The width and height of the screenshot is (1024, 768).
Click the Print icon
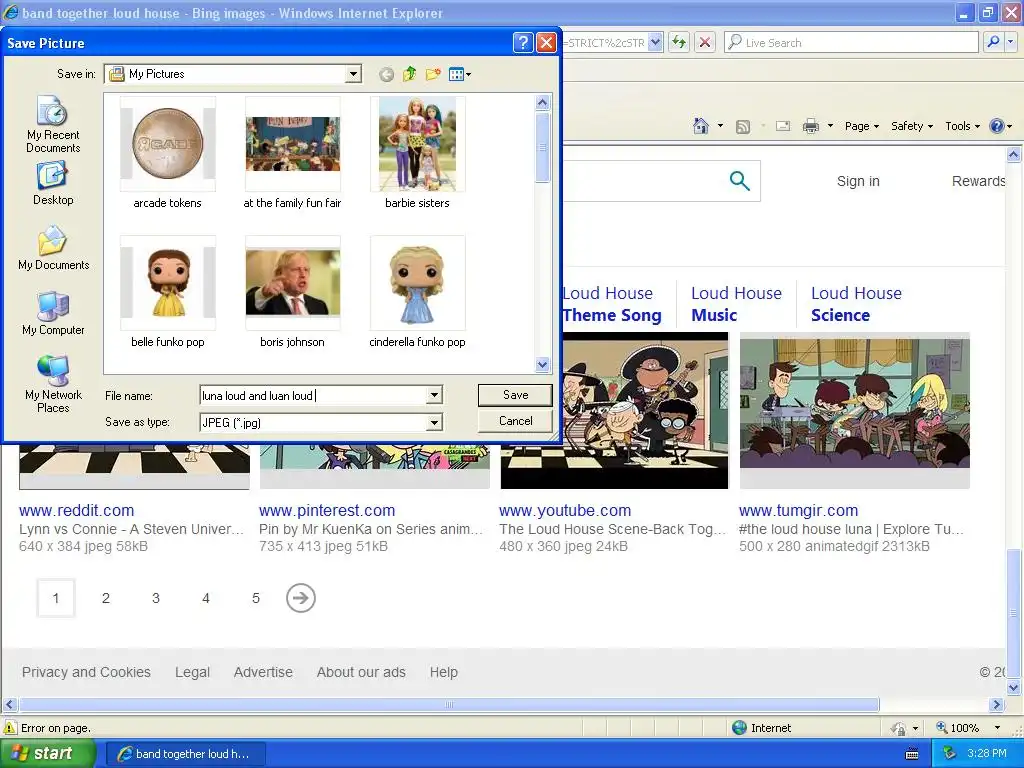click(x=810, y=126)
